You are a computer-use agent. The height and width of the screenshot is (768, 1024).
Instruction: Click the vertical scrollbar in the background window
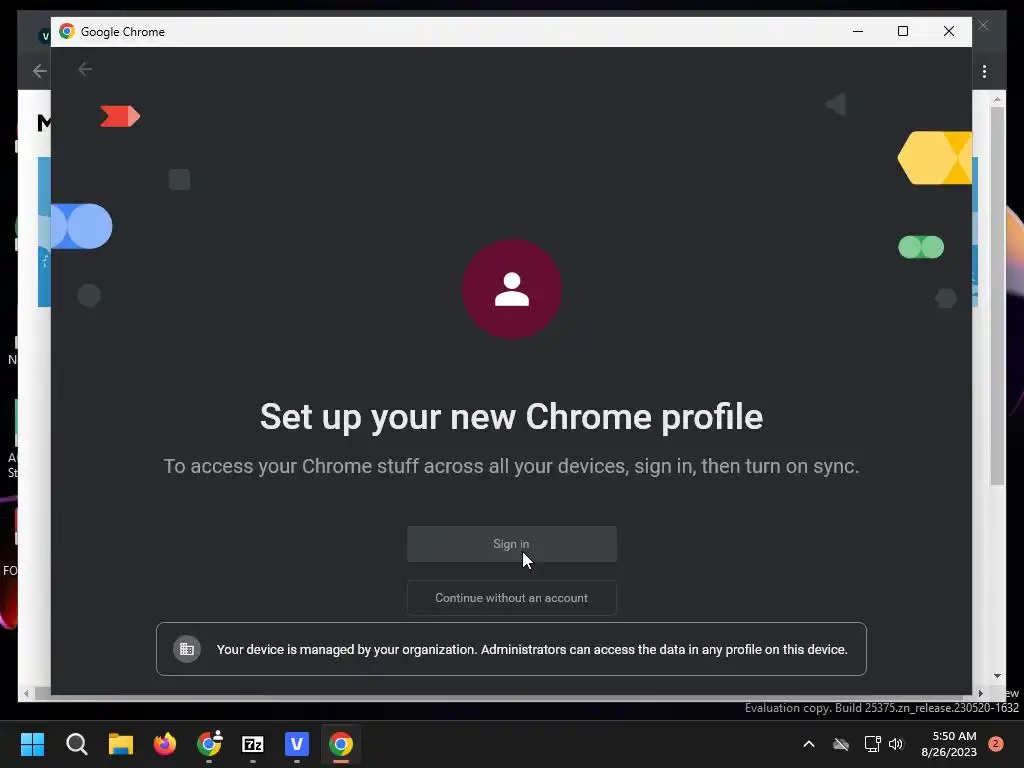point(997,296)
